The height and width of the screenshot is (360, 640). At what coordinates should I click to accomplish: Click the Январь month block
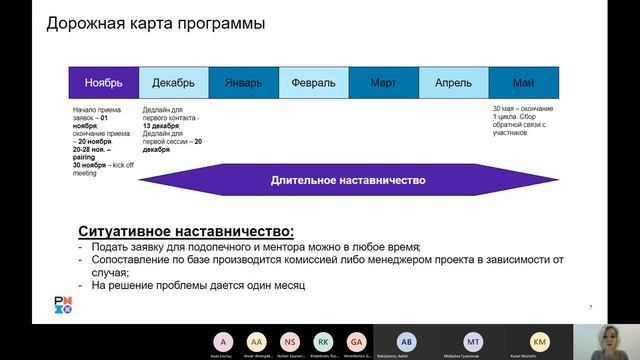click(244, 83)
